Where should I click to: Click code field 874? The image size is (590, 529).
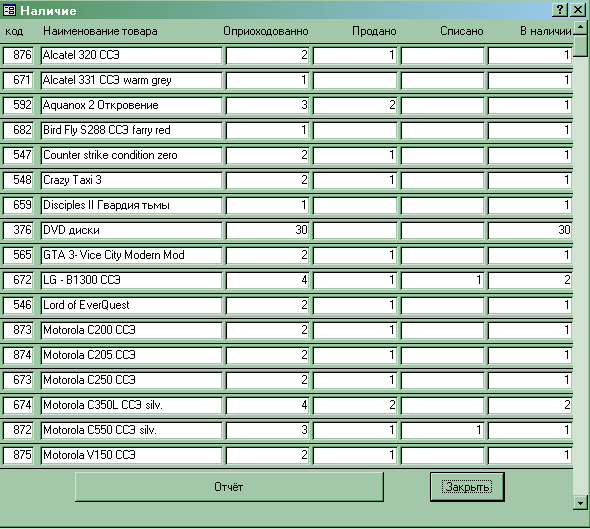tap(18, 355)
